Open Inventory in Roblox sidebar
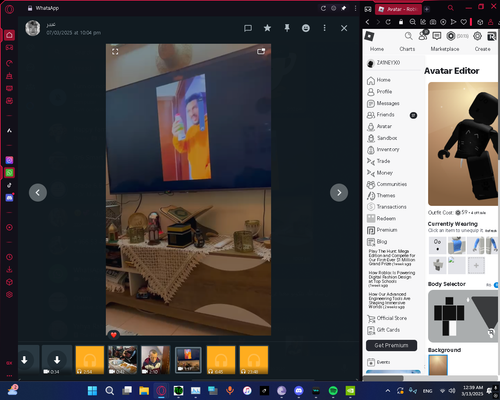Image resolution: width=500 pixels, height=400 pixels. pos(388,149)
